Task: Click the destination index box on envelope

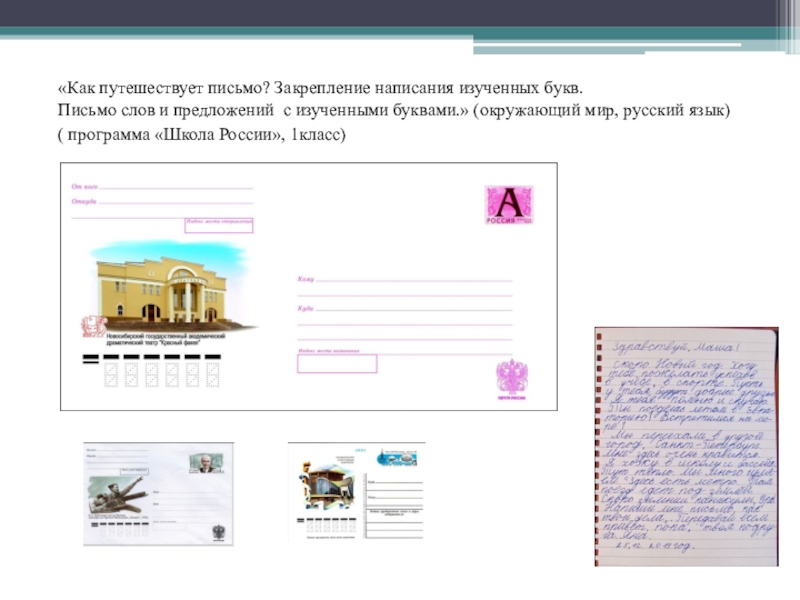Action: pyautogui.click(x=337, y=364)
